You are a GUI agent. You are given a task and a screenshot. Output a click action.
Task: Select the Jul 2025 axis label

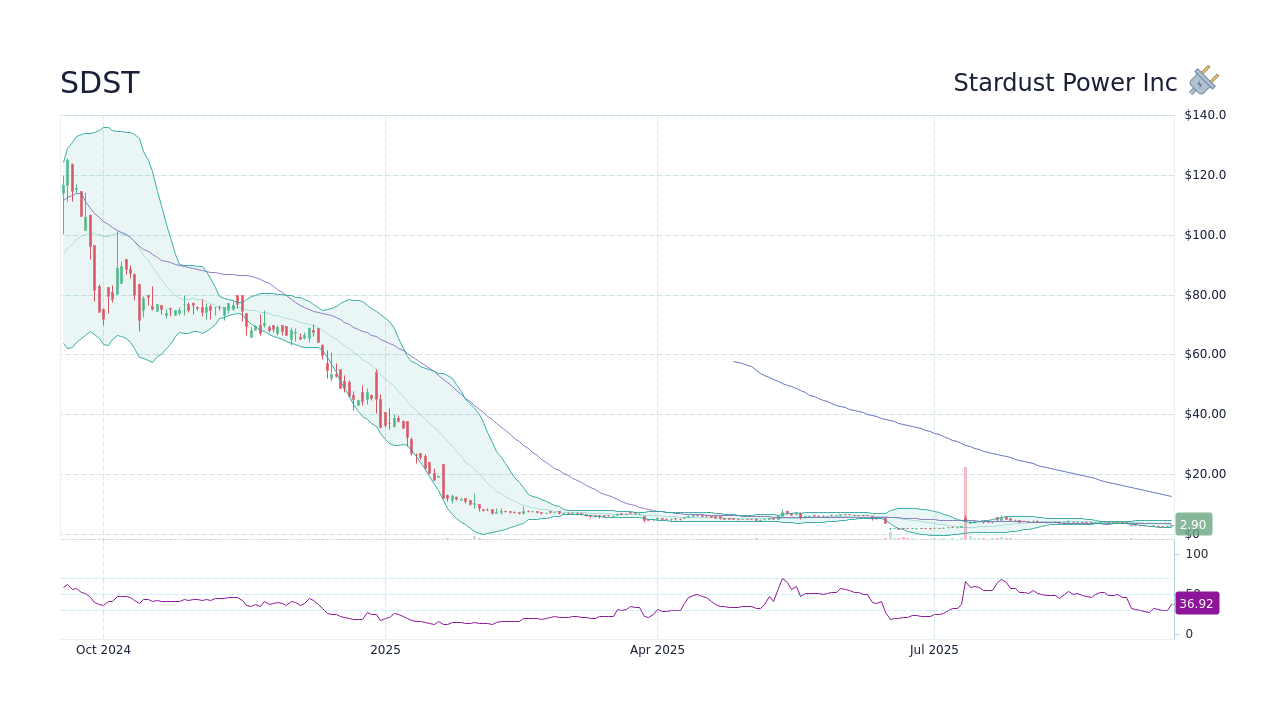[x=933, y=649]
